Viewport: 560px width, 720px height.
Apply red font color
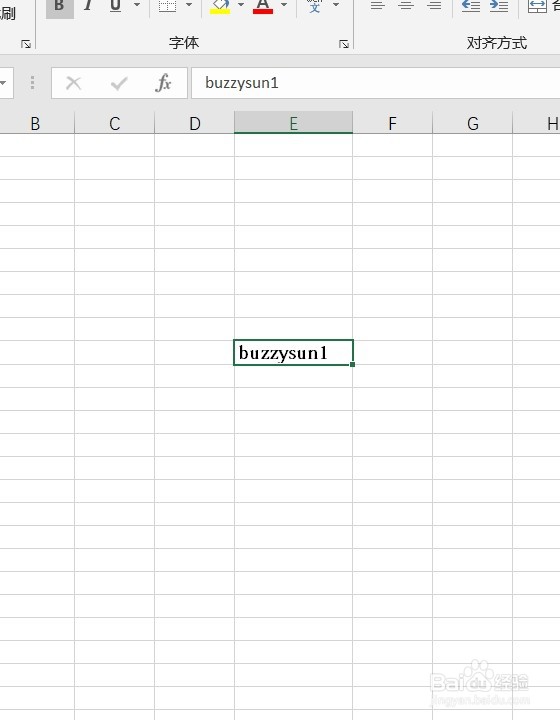[263, 7]
